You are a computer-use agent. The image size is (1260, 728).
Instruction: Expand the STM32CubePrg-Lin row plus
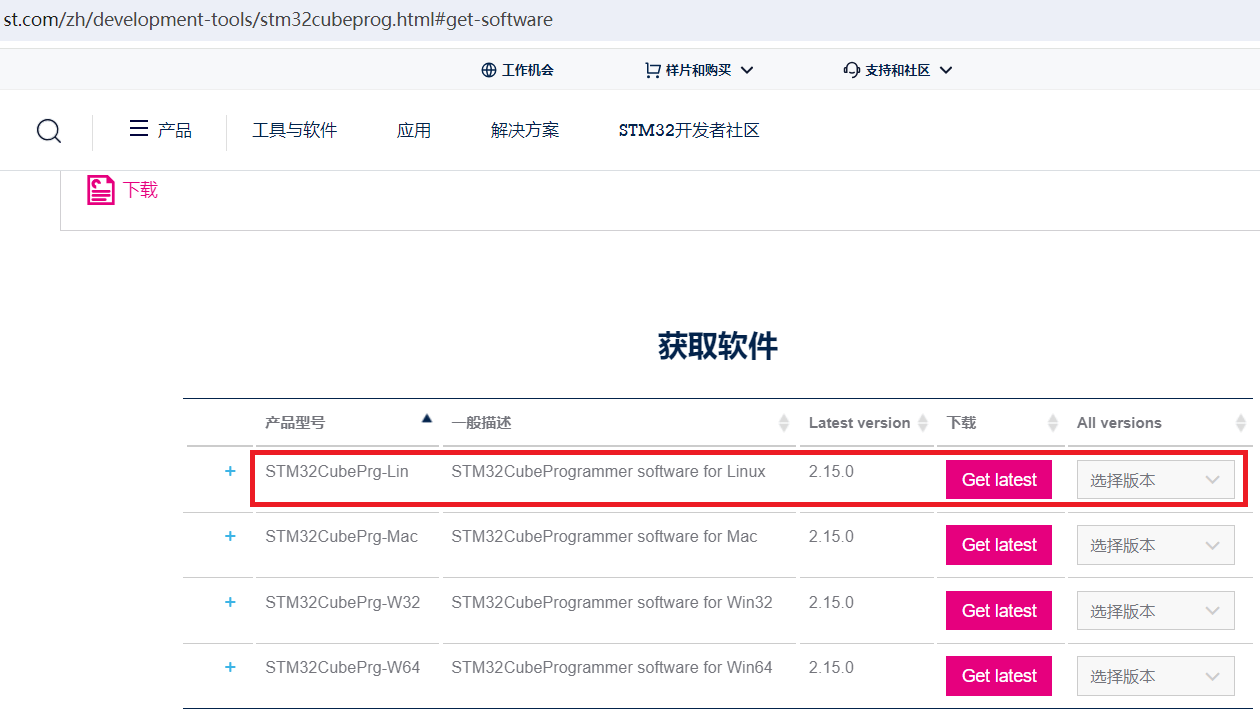pos(230,471)
